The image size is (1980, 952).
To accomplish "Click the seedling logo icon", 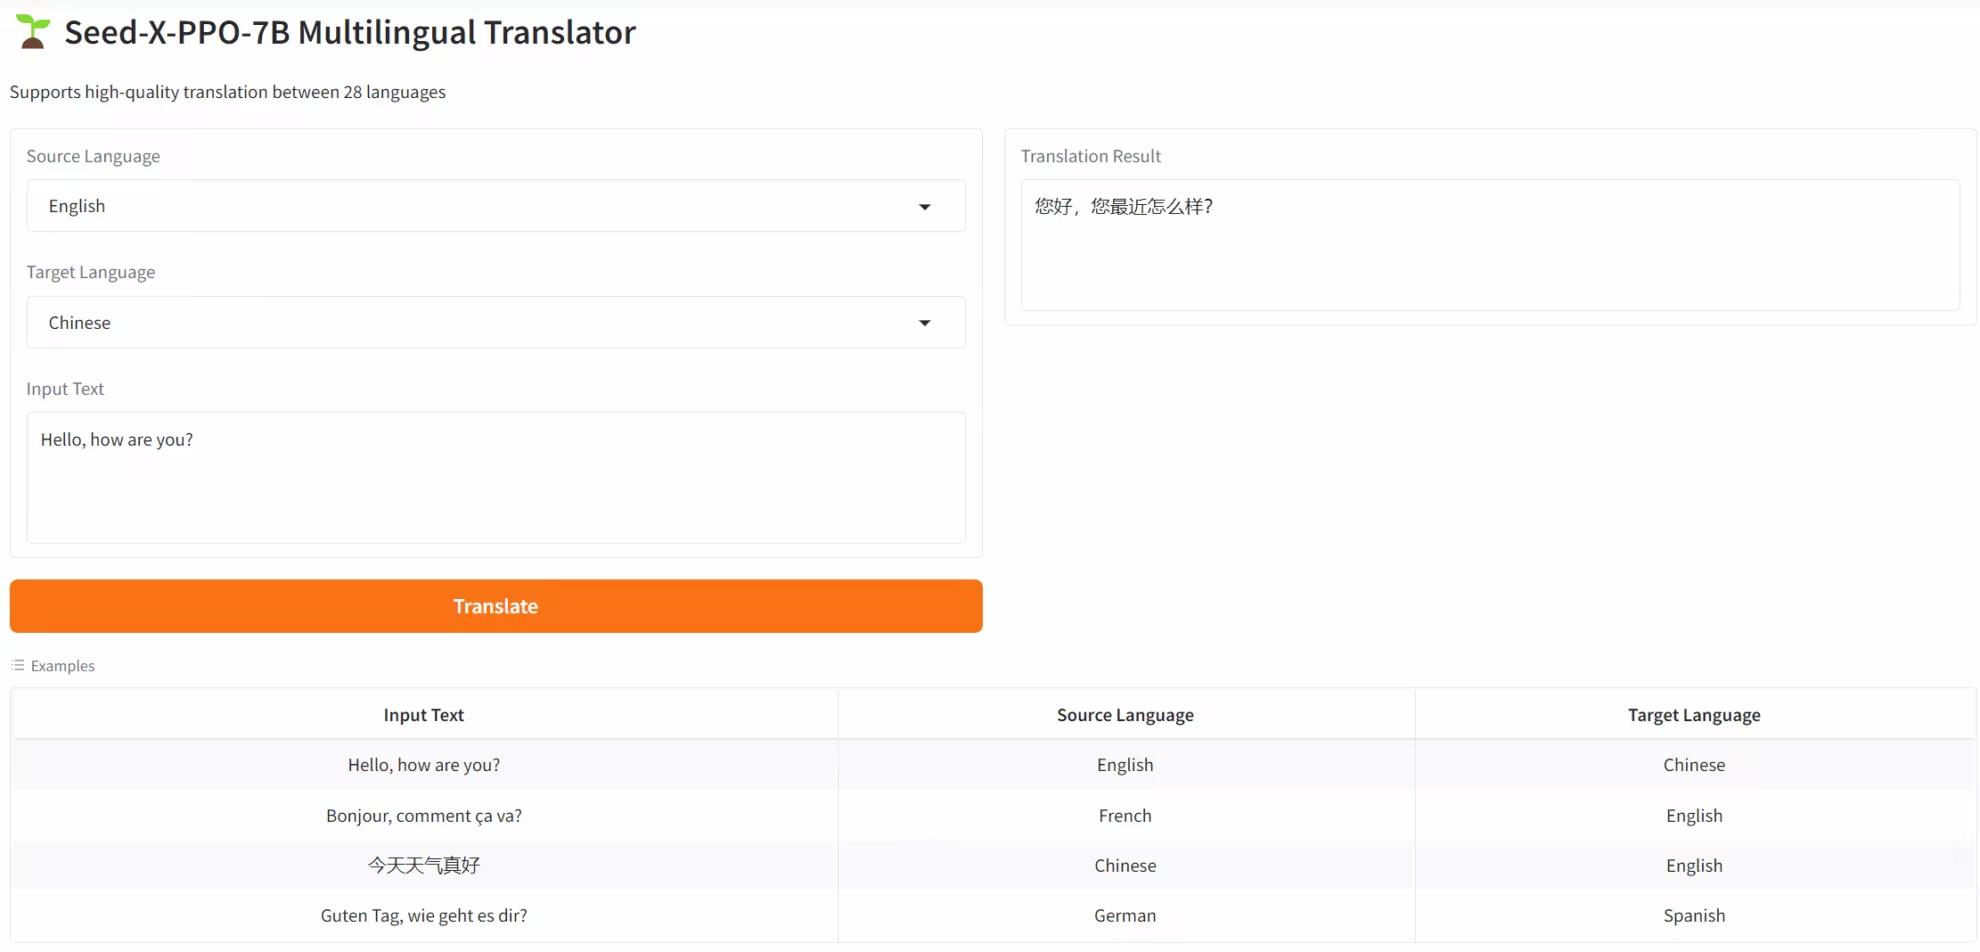I will click(x=33, y=32).
